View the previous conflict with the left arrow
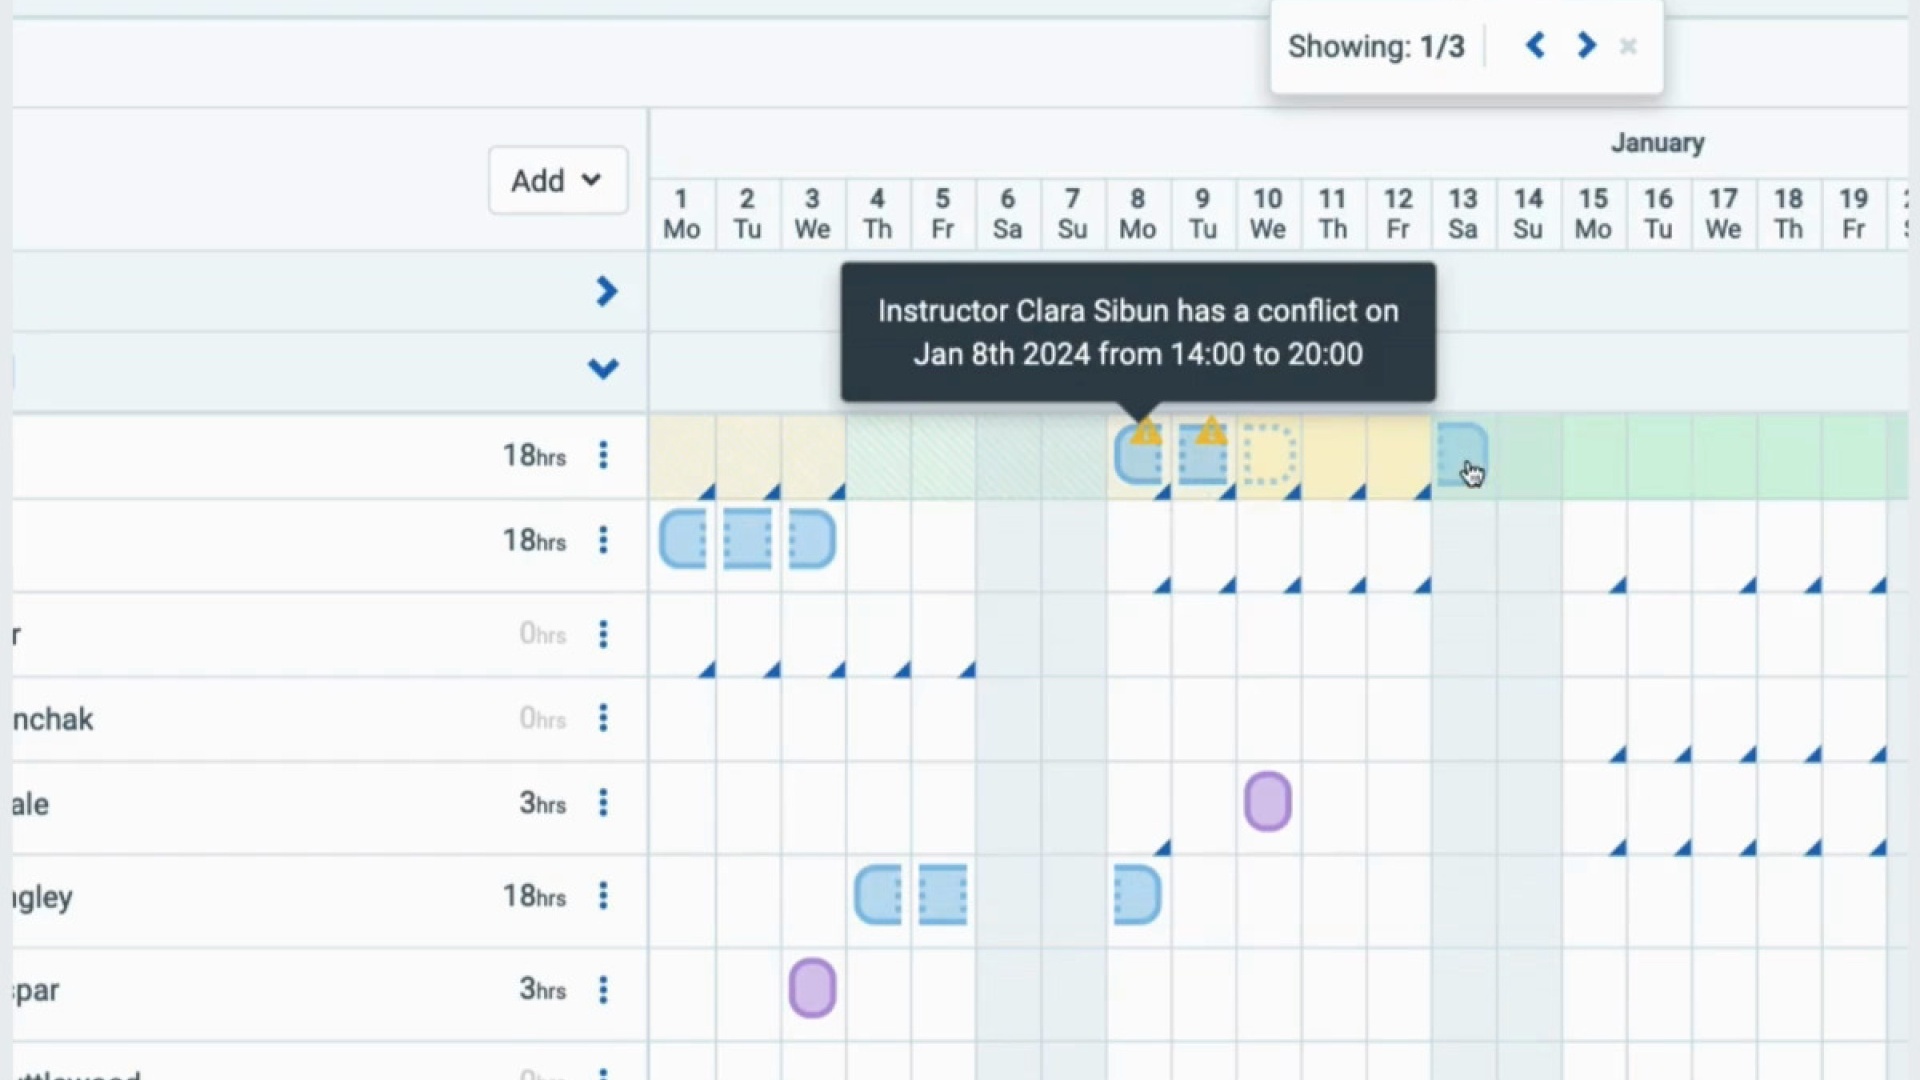Image resolution: width=1920 pixels, height=1080 pixels. (1536, 45)
